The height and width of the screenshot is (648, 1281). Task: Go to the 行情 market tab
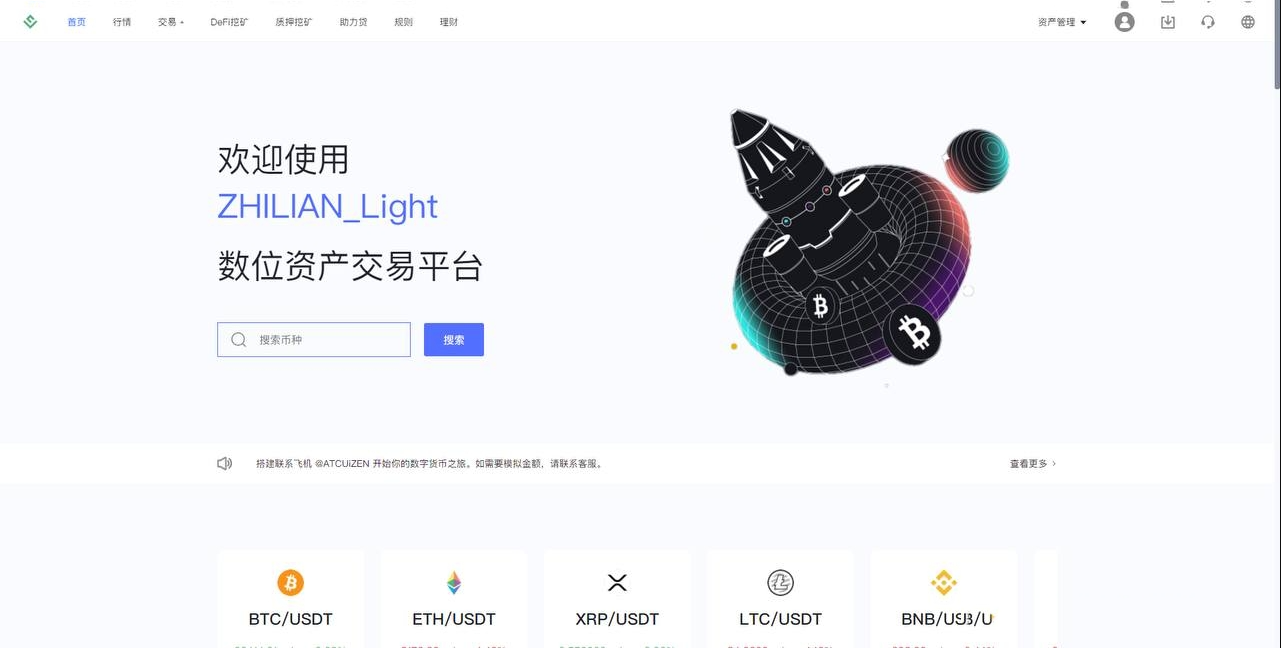click(122, 22)
